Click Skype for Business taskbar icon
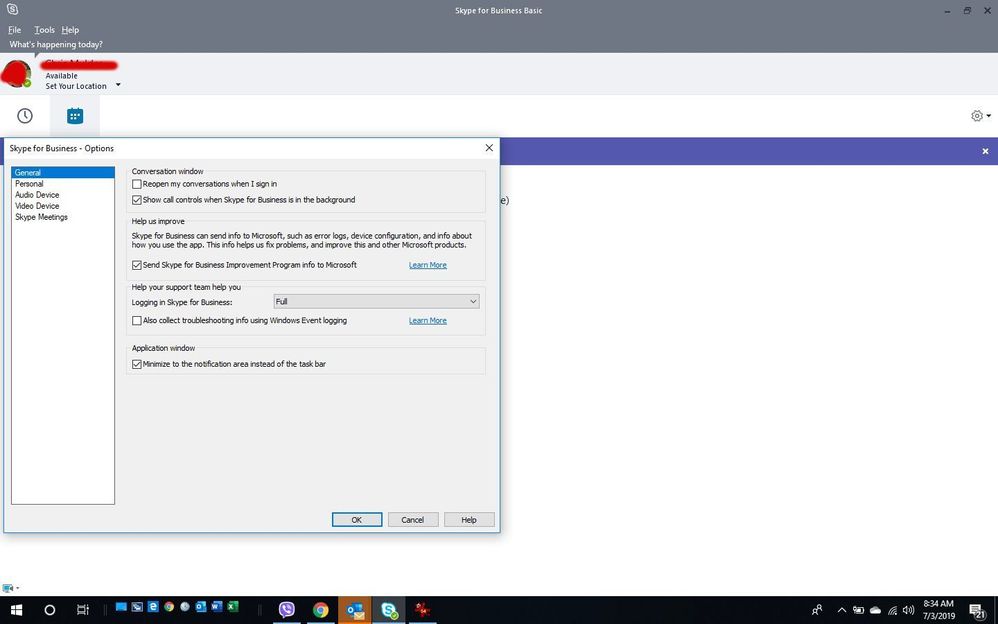This screenshot has width=998, height=624. pyautogui.click(x=389, y=610)
